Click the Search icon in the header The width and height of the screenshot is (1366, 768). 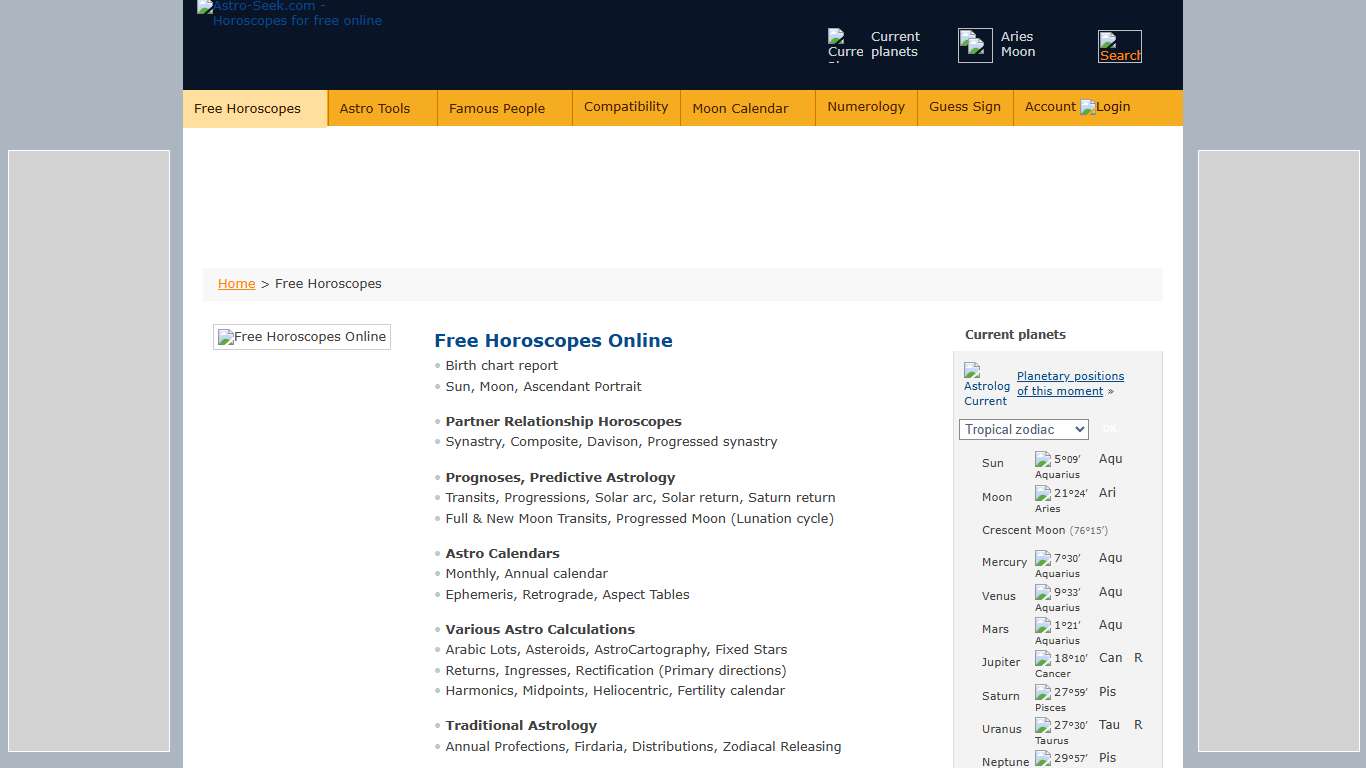[1119, 47]
